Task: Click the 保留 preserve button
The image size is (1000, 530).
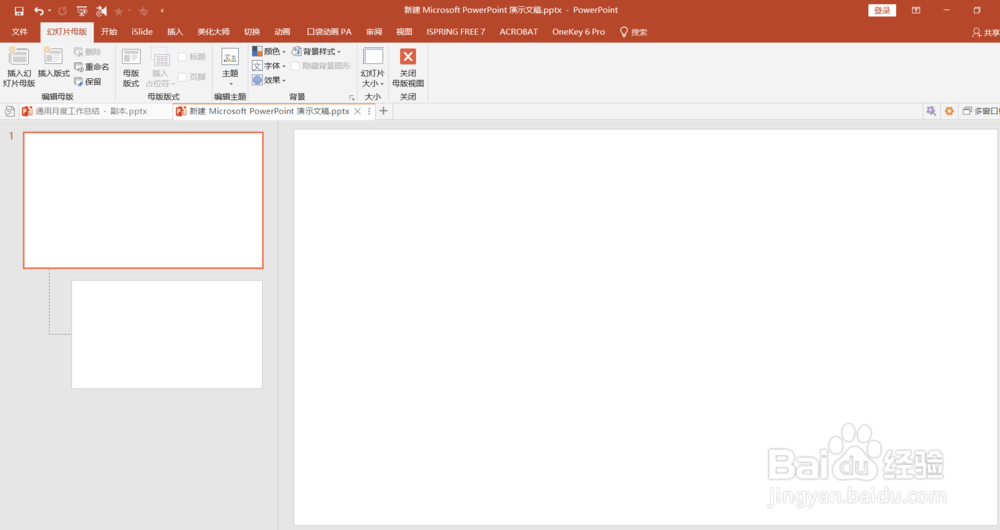Action: point(88,82)
